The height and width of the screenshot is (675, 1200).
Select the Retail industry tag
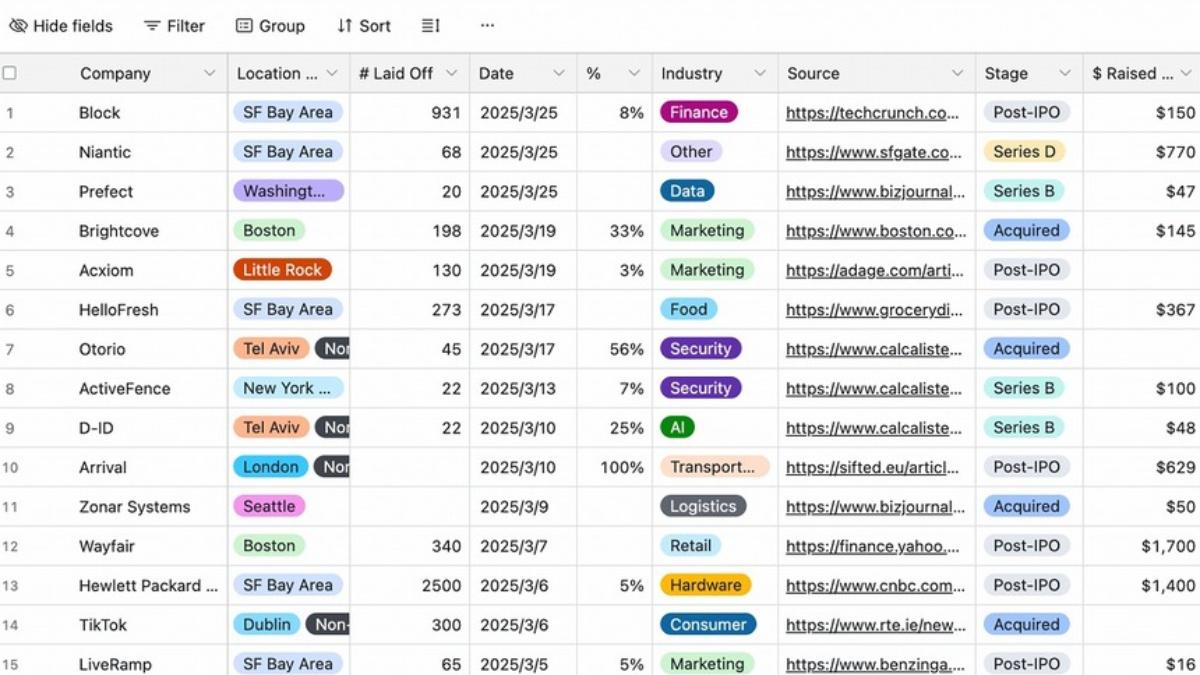[x=691, y=546]
